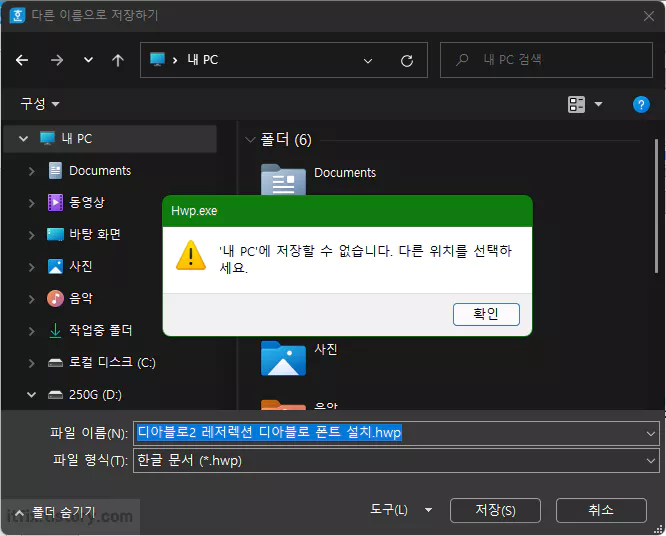Click the Documents folder name label
666x536 pixels.
coord(345,173)
